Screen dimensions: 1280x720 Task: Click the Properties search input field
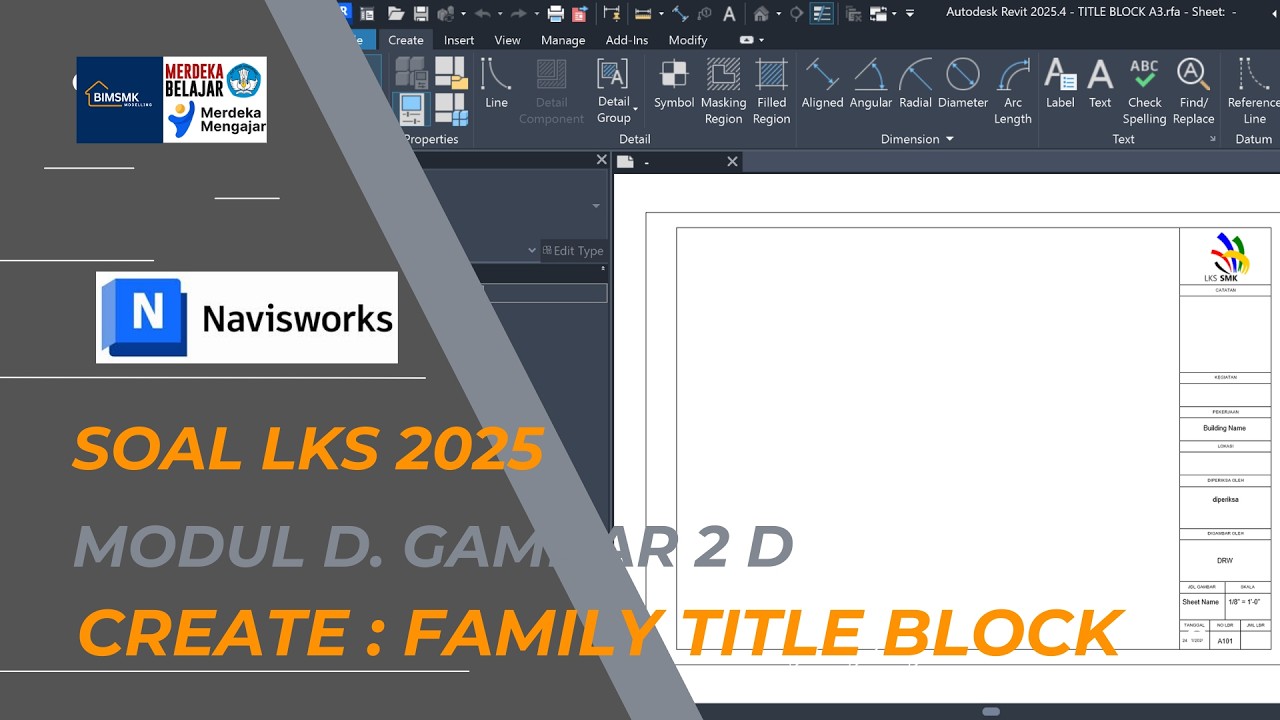[x=546, y=293]
